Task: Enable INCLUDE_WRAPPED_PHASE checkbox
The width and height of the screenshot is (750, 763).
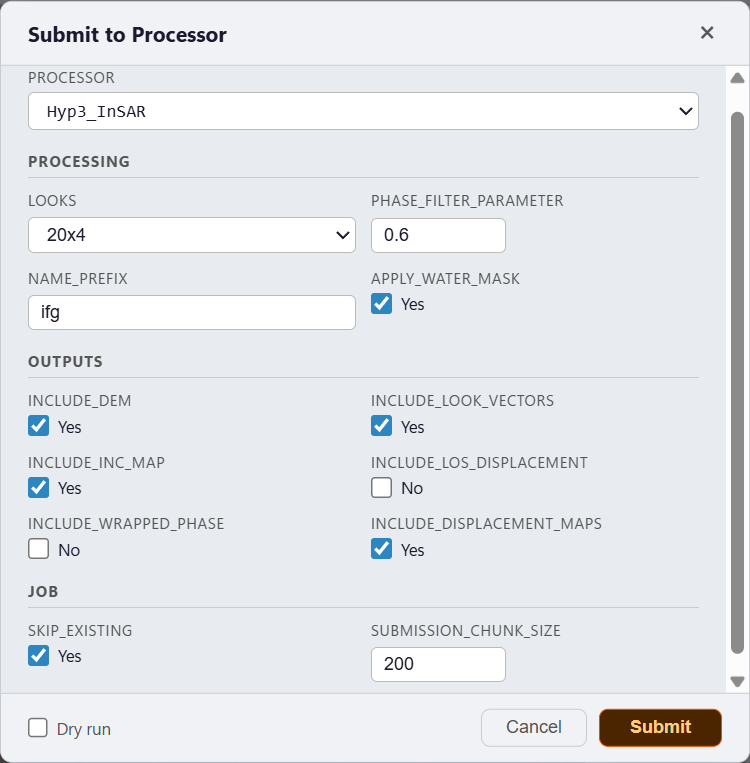Action: [x=38, y=549]
